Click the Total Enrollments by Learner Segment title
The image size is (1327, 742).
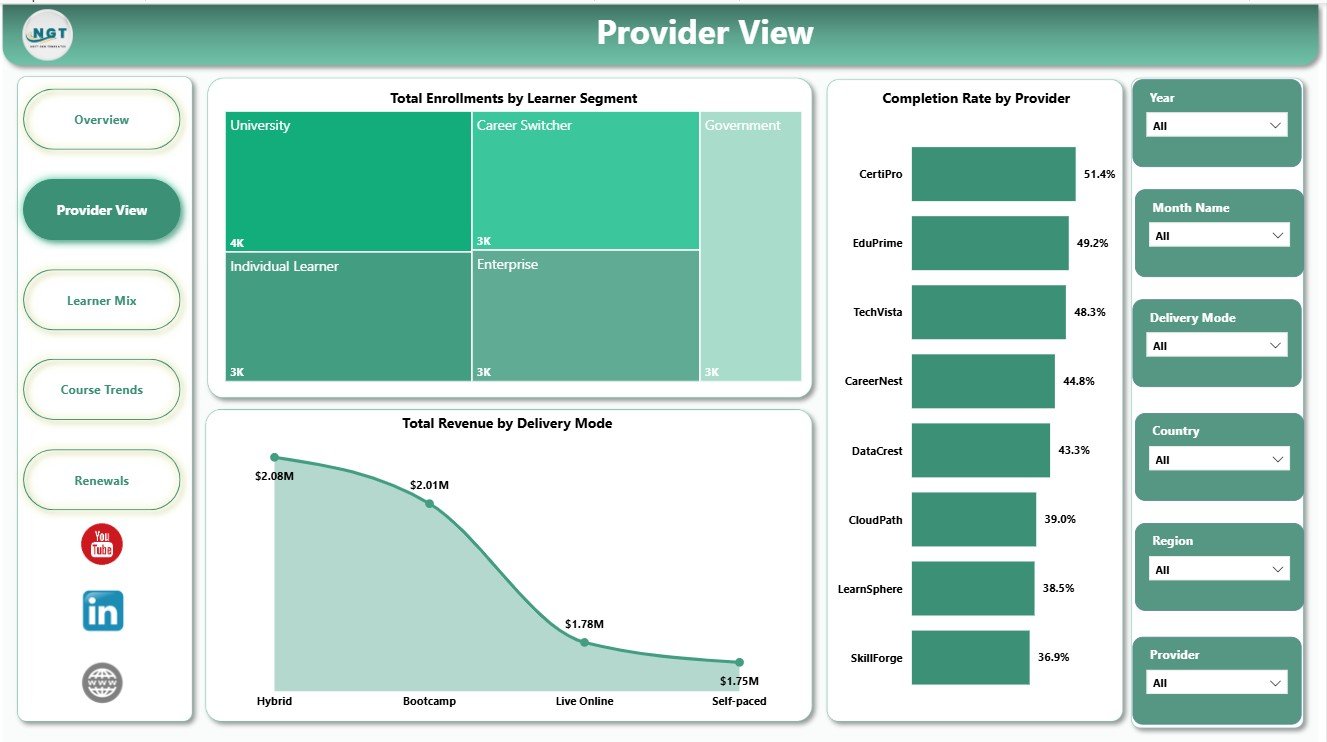514,98
